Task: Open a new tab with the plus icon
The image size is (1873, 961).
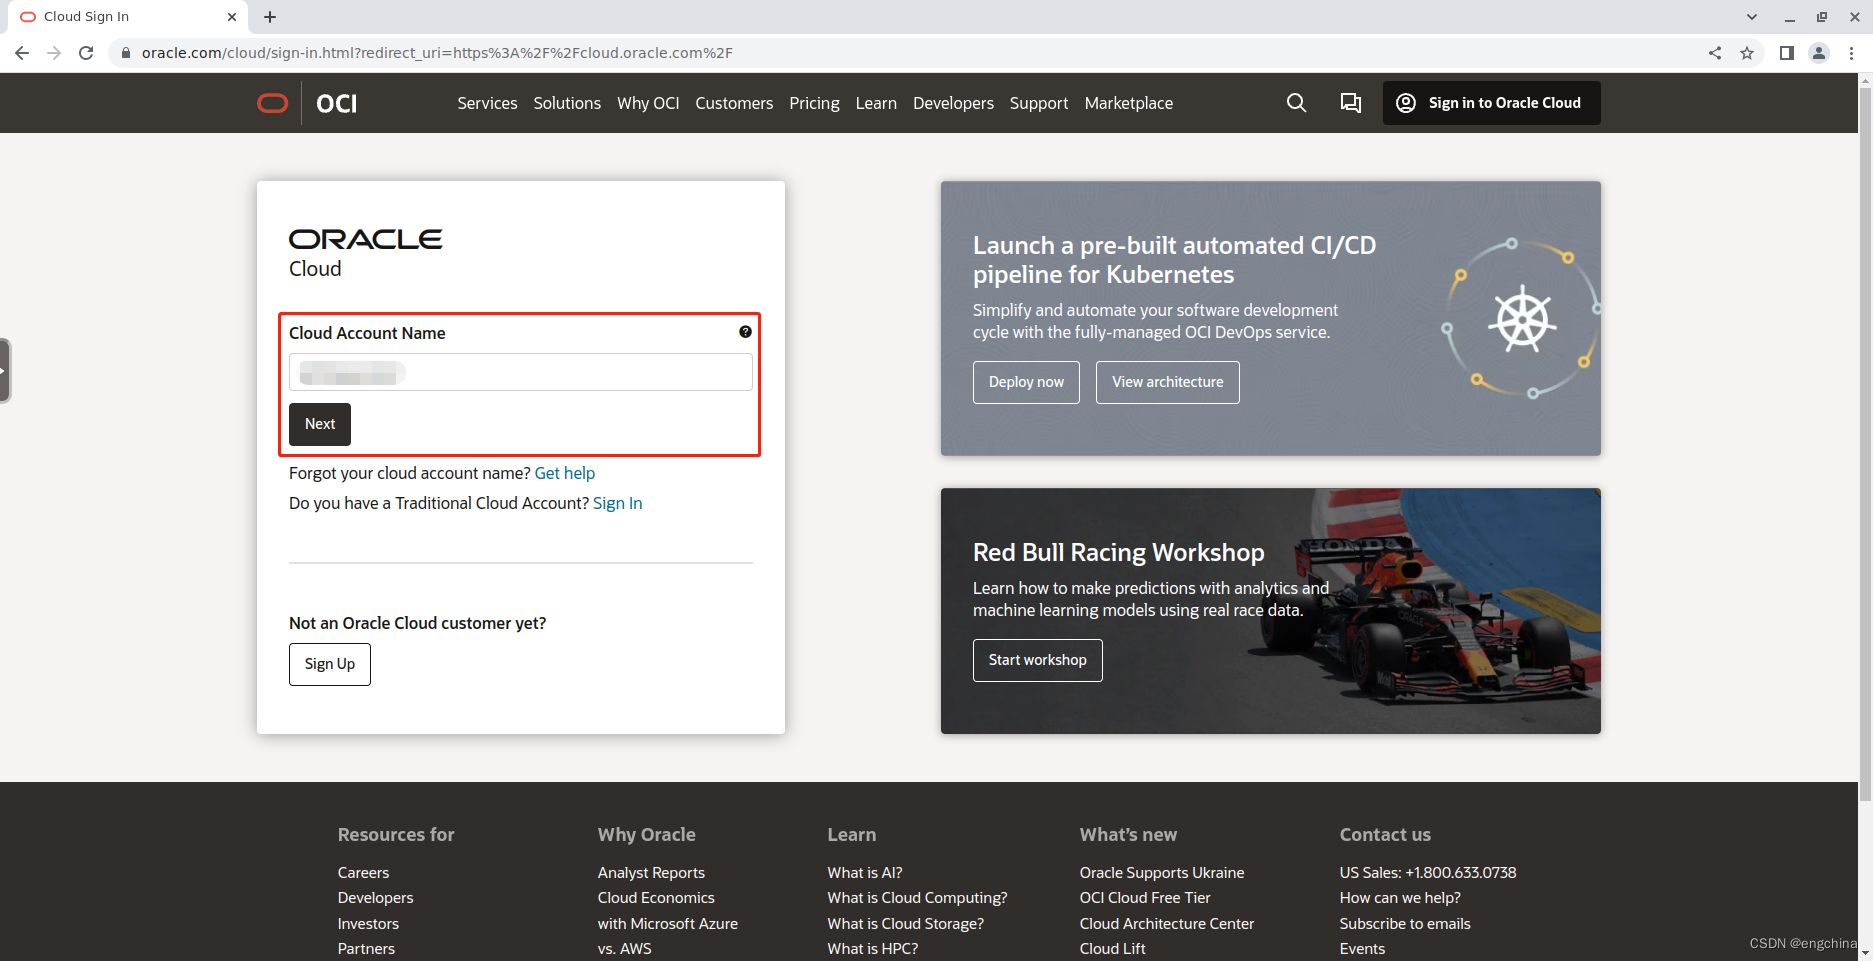Action: [x=270, y=17]
